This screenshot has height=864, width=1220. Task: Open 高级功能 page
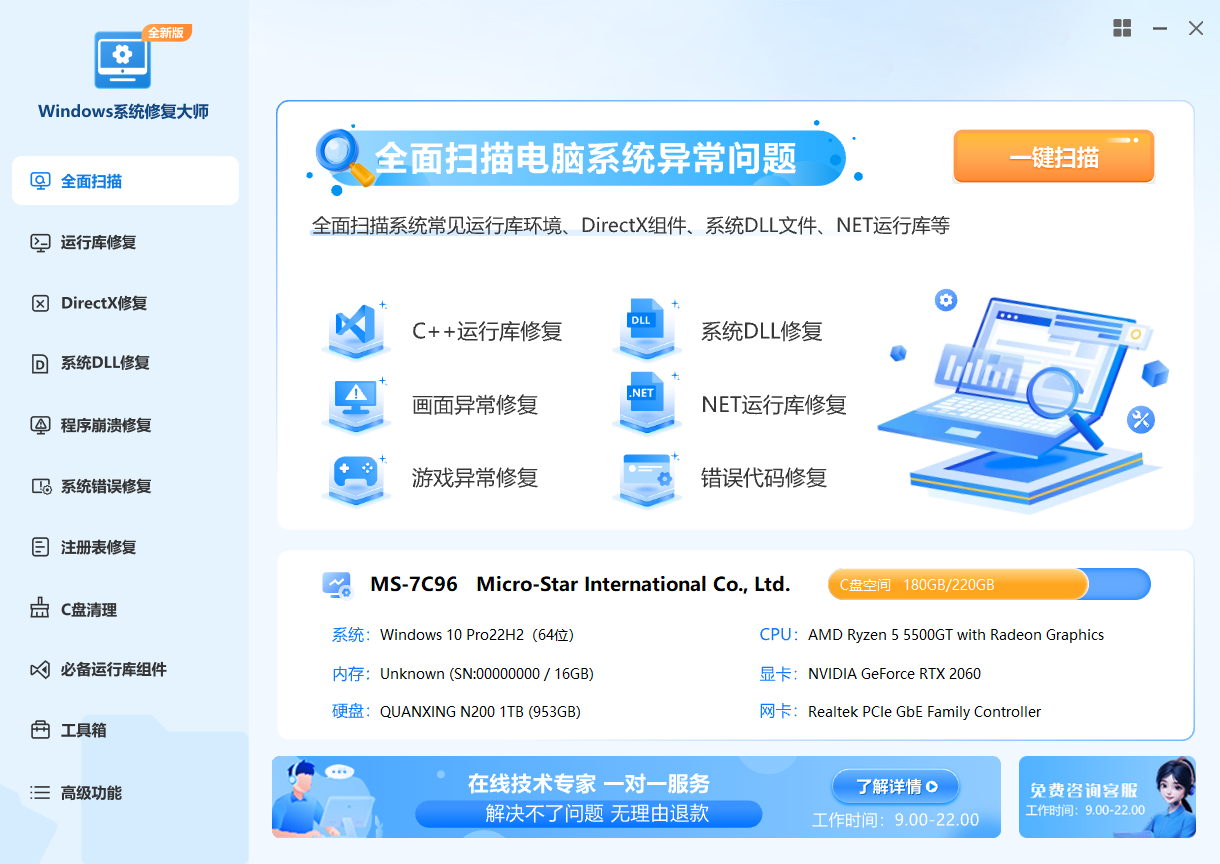coord(125,792)
